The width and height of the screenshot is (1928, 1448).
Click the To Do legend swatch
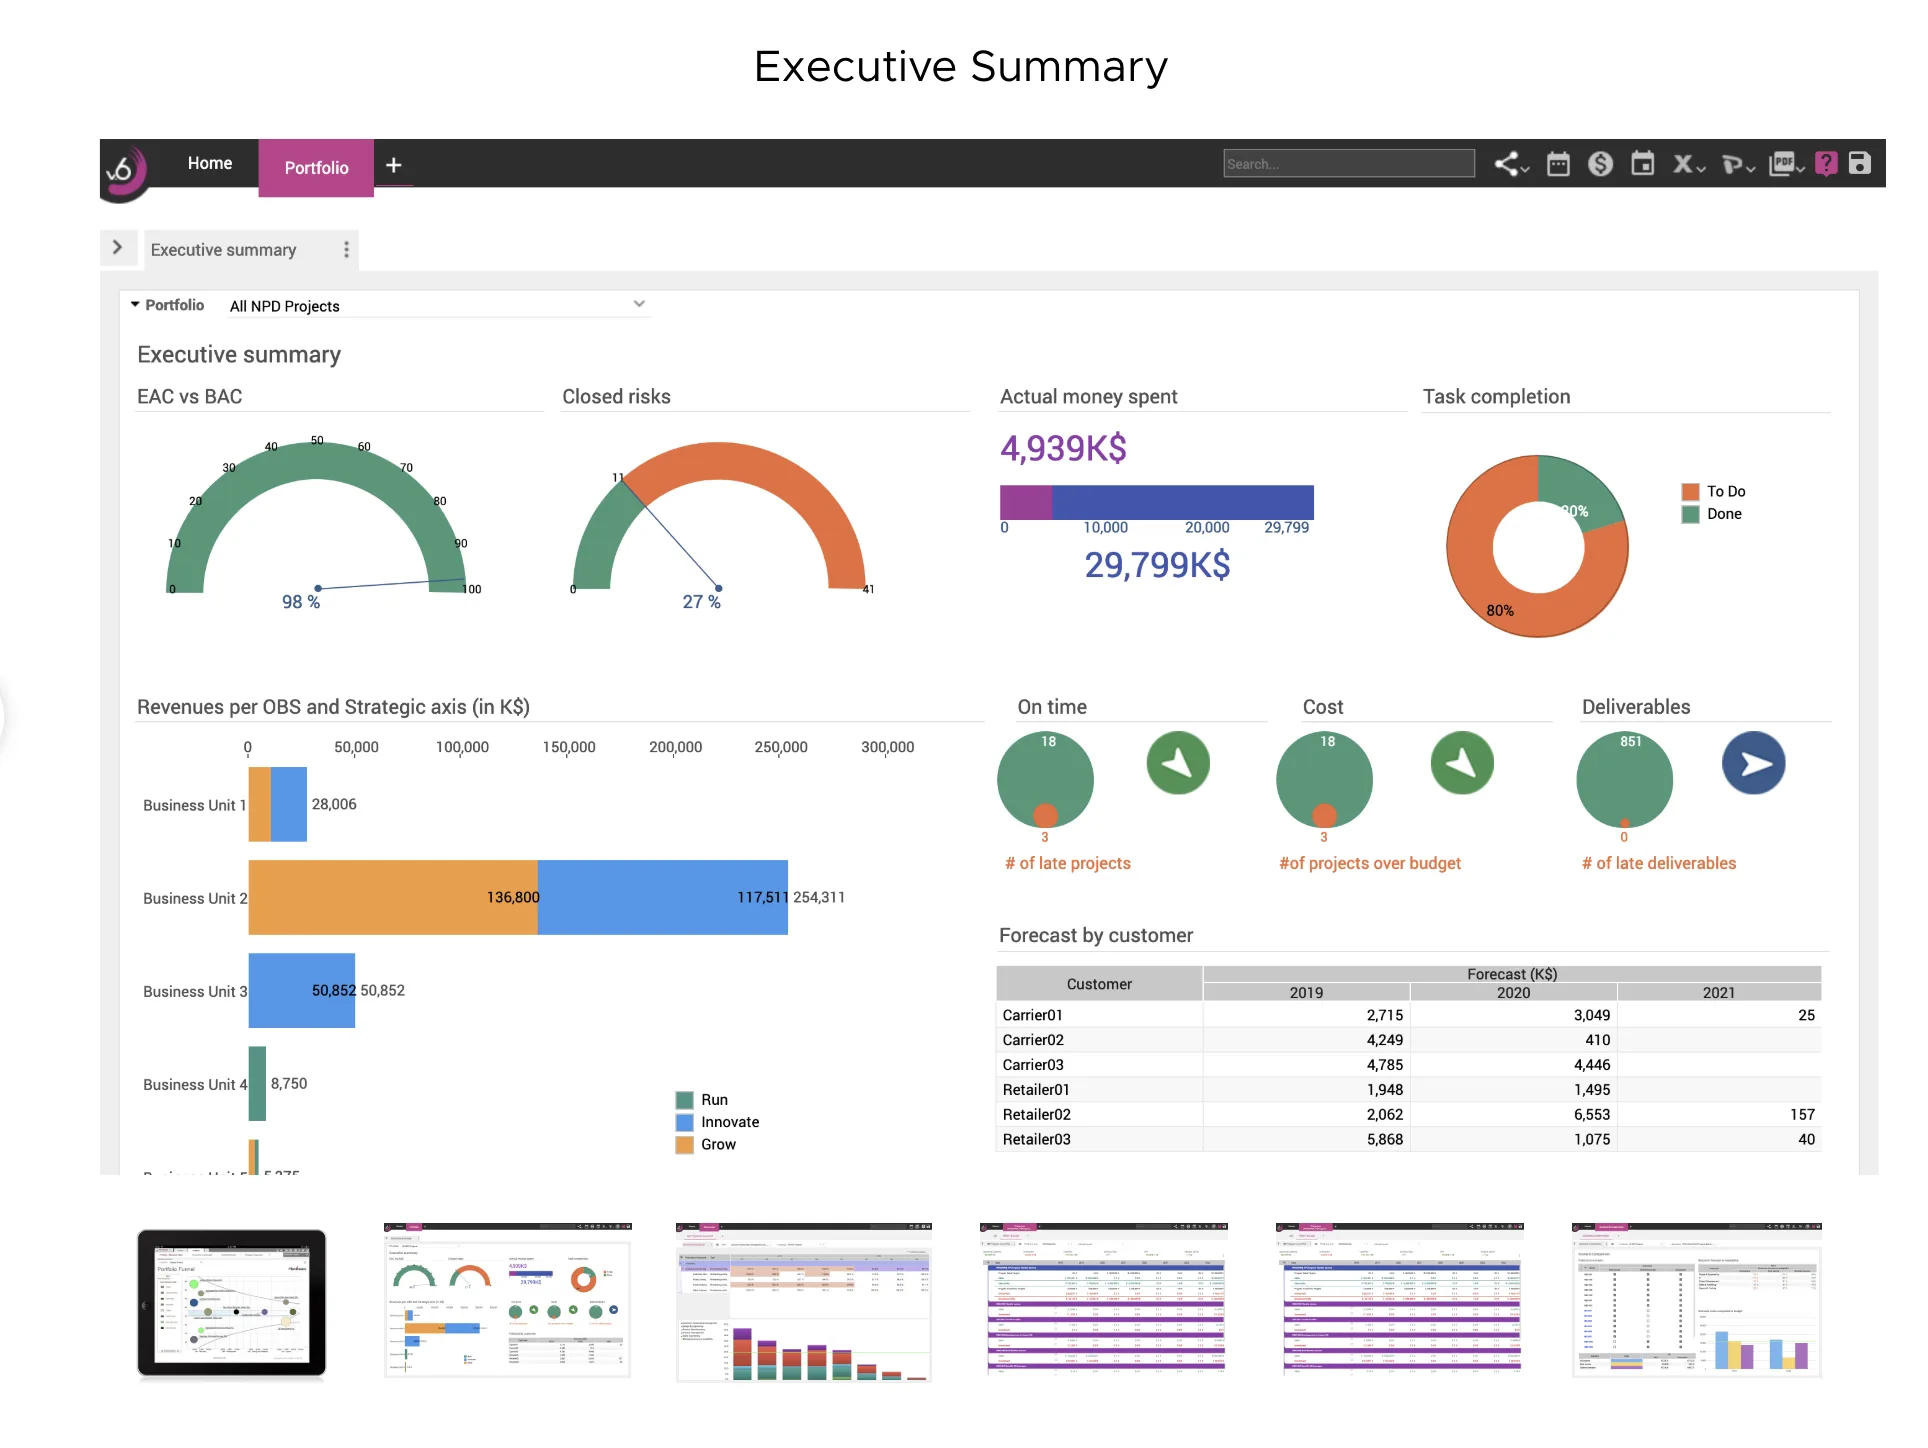(1690, 491)
